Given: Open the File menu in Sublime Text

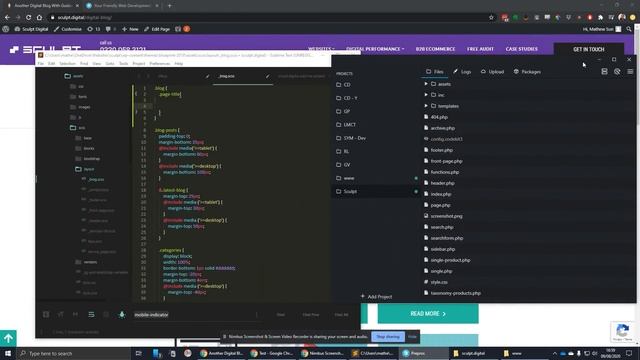Looking at the screenshot, I should click(40, 64).
